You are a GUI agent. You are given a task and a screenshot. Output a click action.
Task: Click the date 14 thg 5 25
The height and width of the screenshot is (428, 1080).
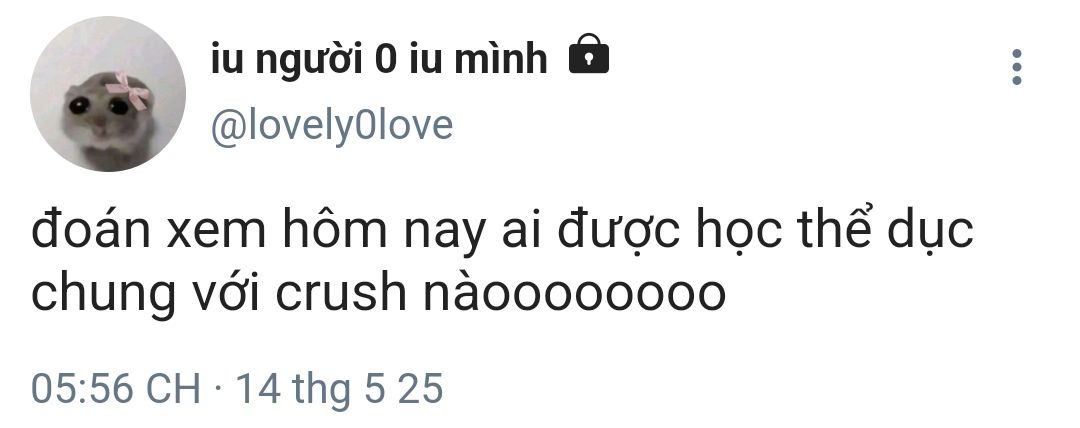pyautogui.click(x=340, y=389)
